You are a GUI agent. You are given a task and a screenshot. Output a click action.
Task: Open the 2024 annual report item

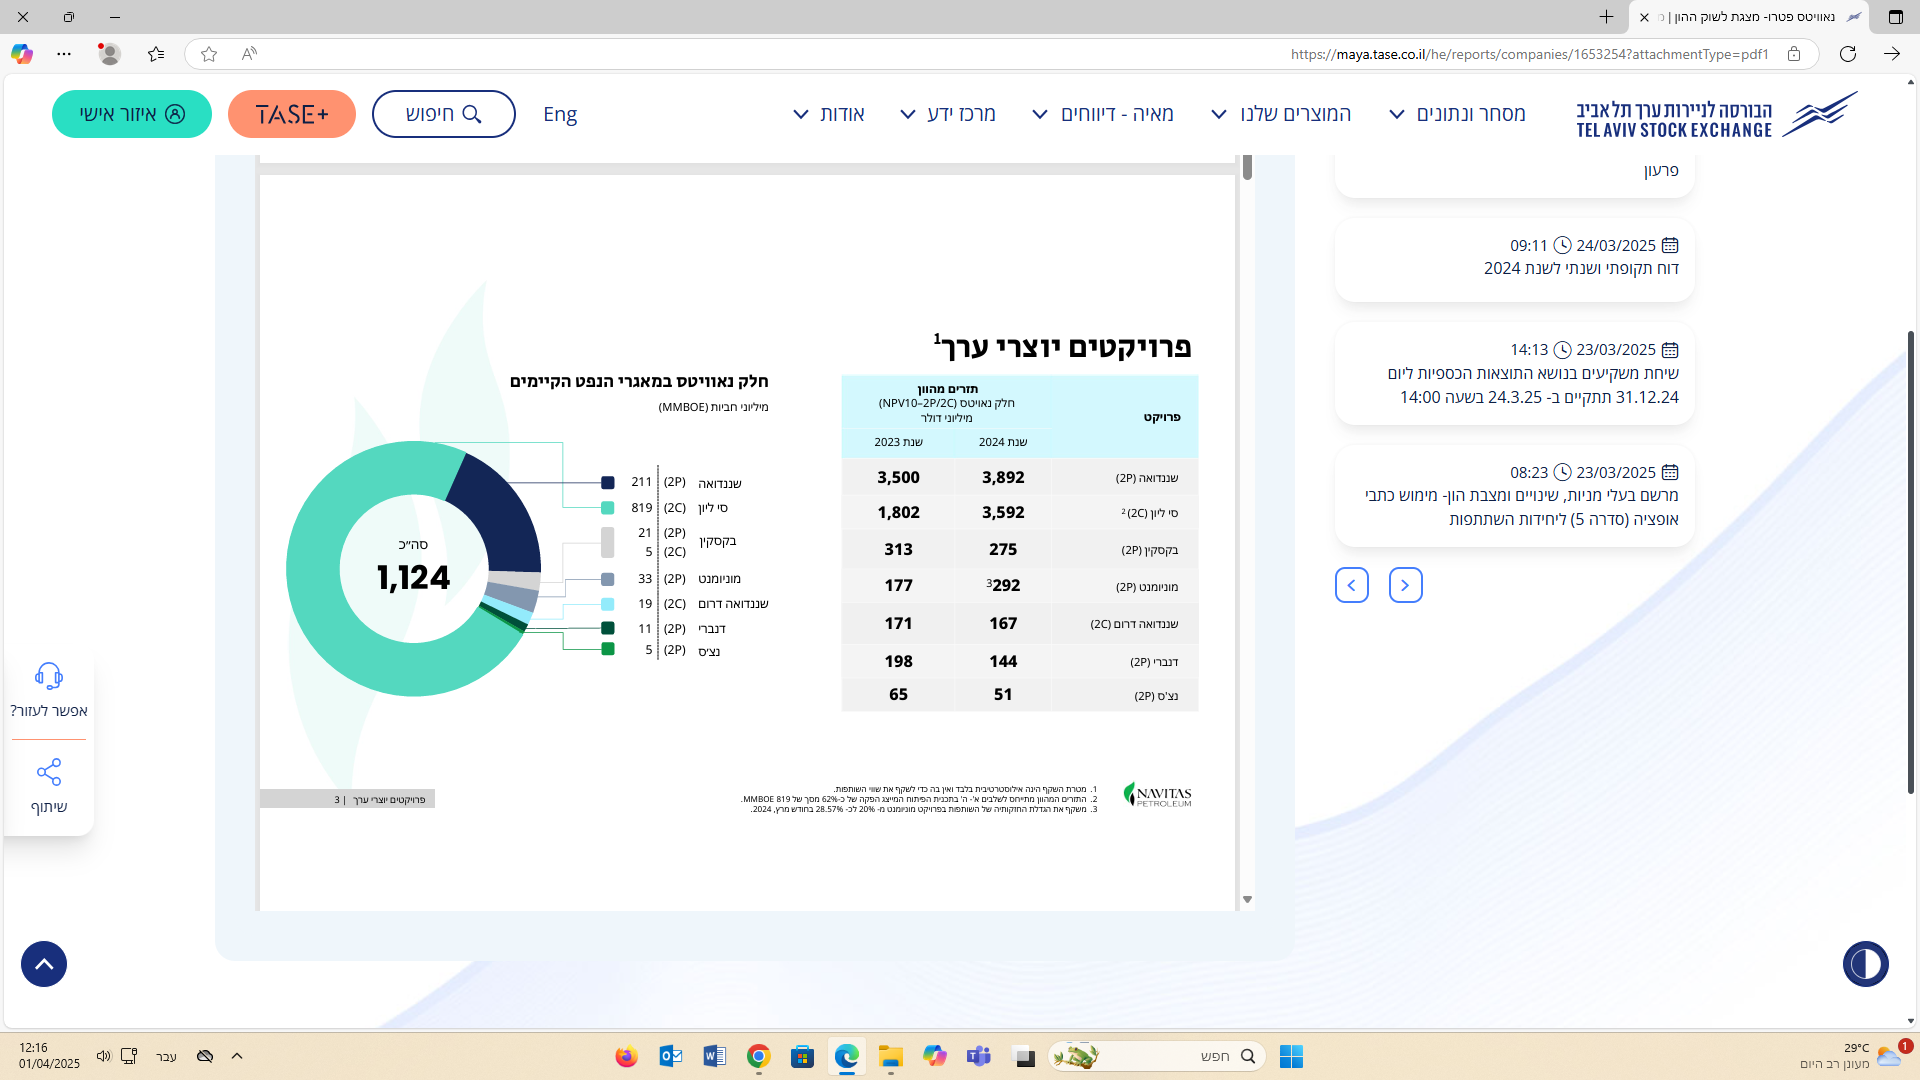click(x=1580, y=268)
